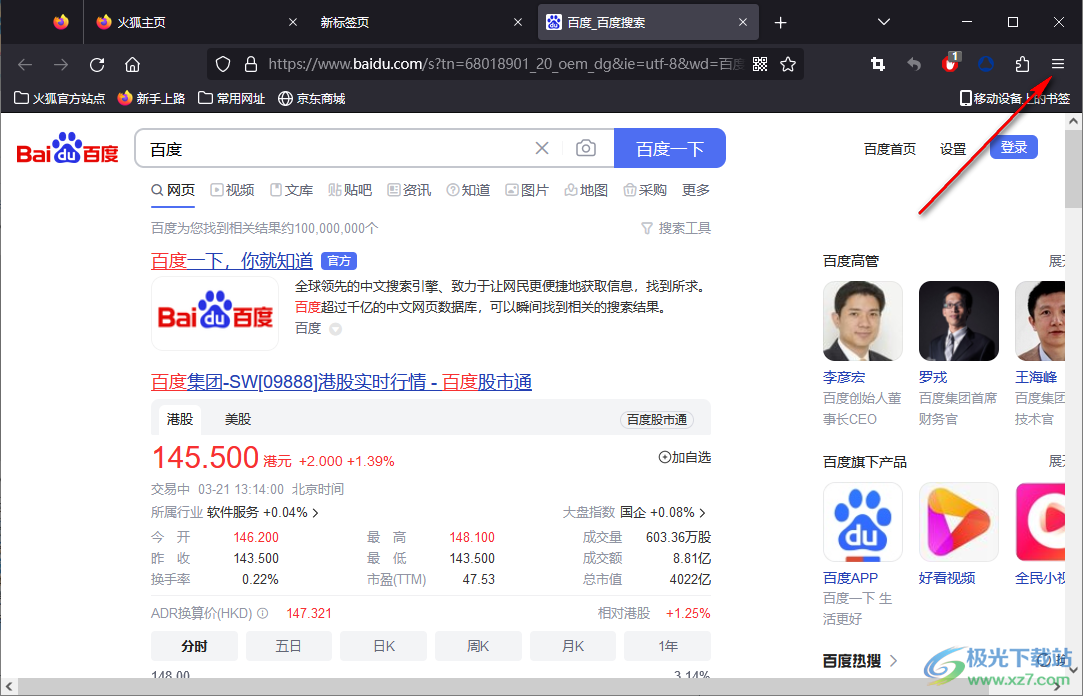Image resolution: width=1083 pixels, height=696 pixels.
Task: Reload the current page
Action: point(97,64)
